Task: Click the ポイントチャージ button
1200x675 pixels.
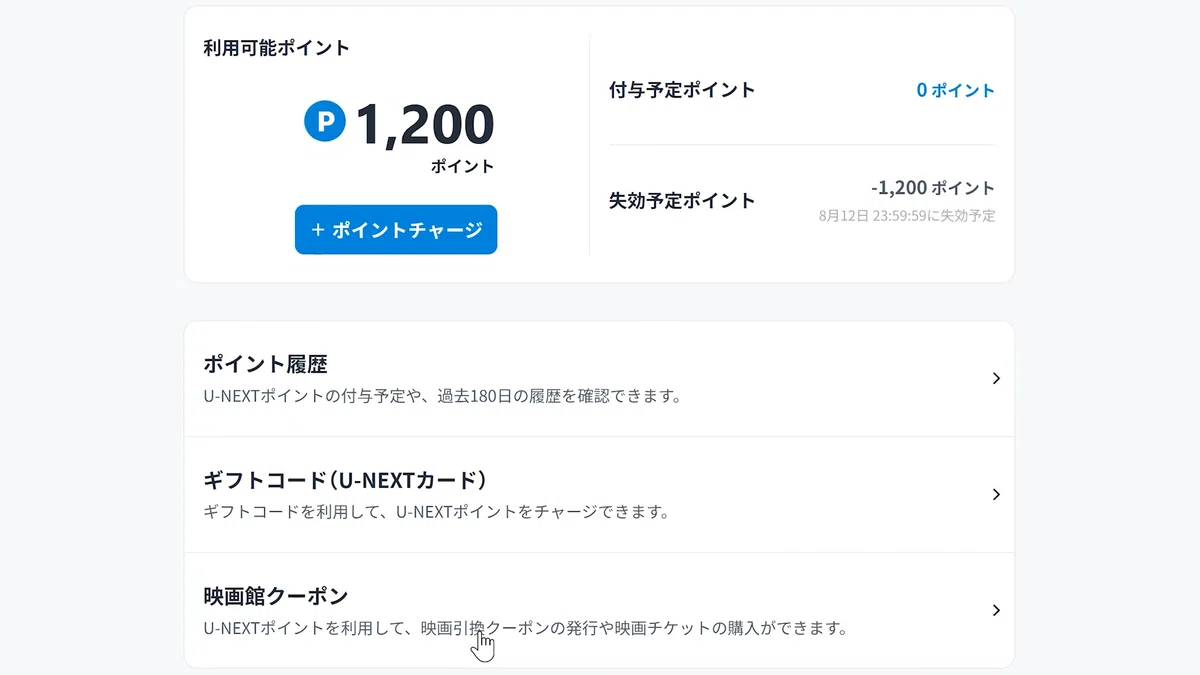Action: (x=396, y=230)
